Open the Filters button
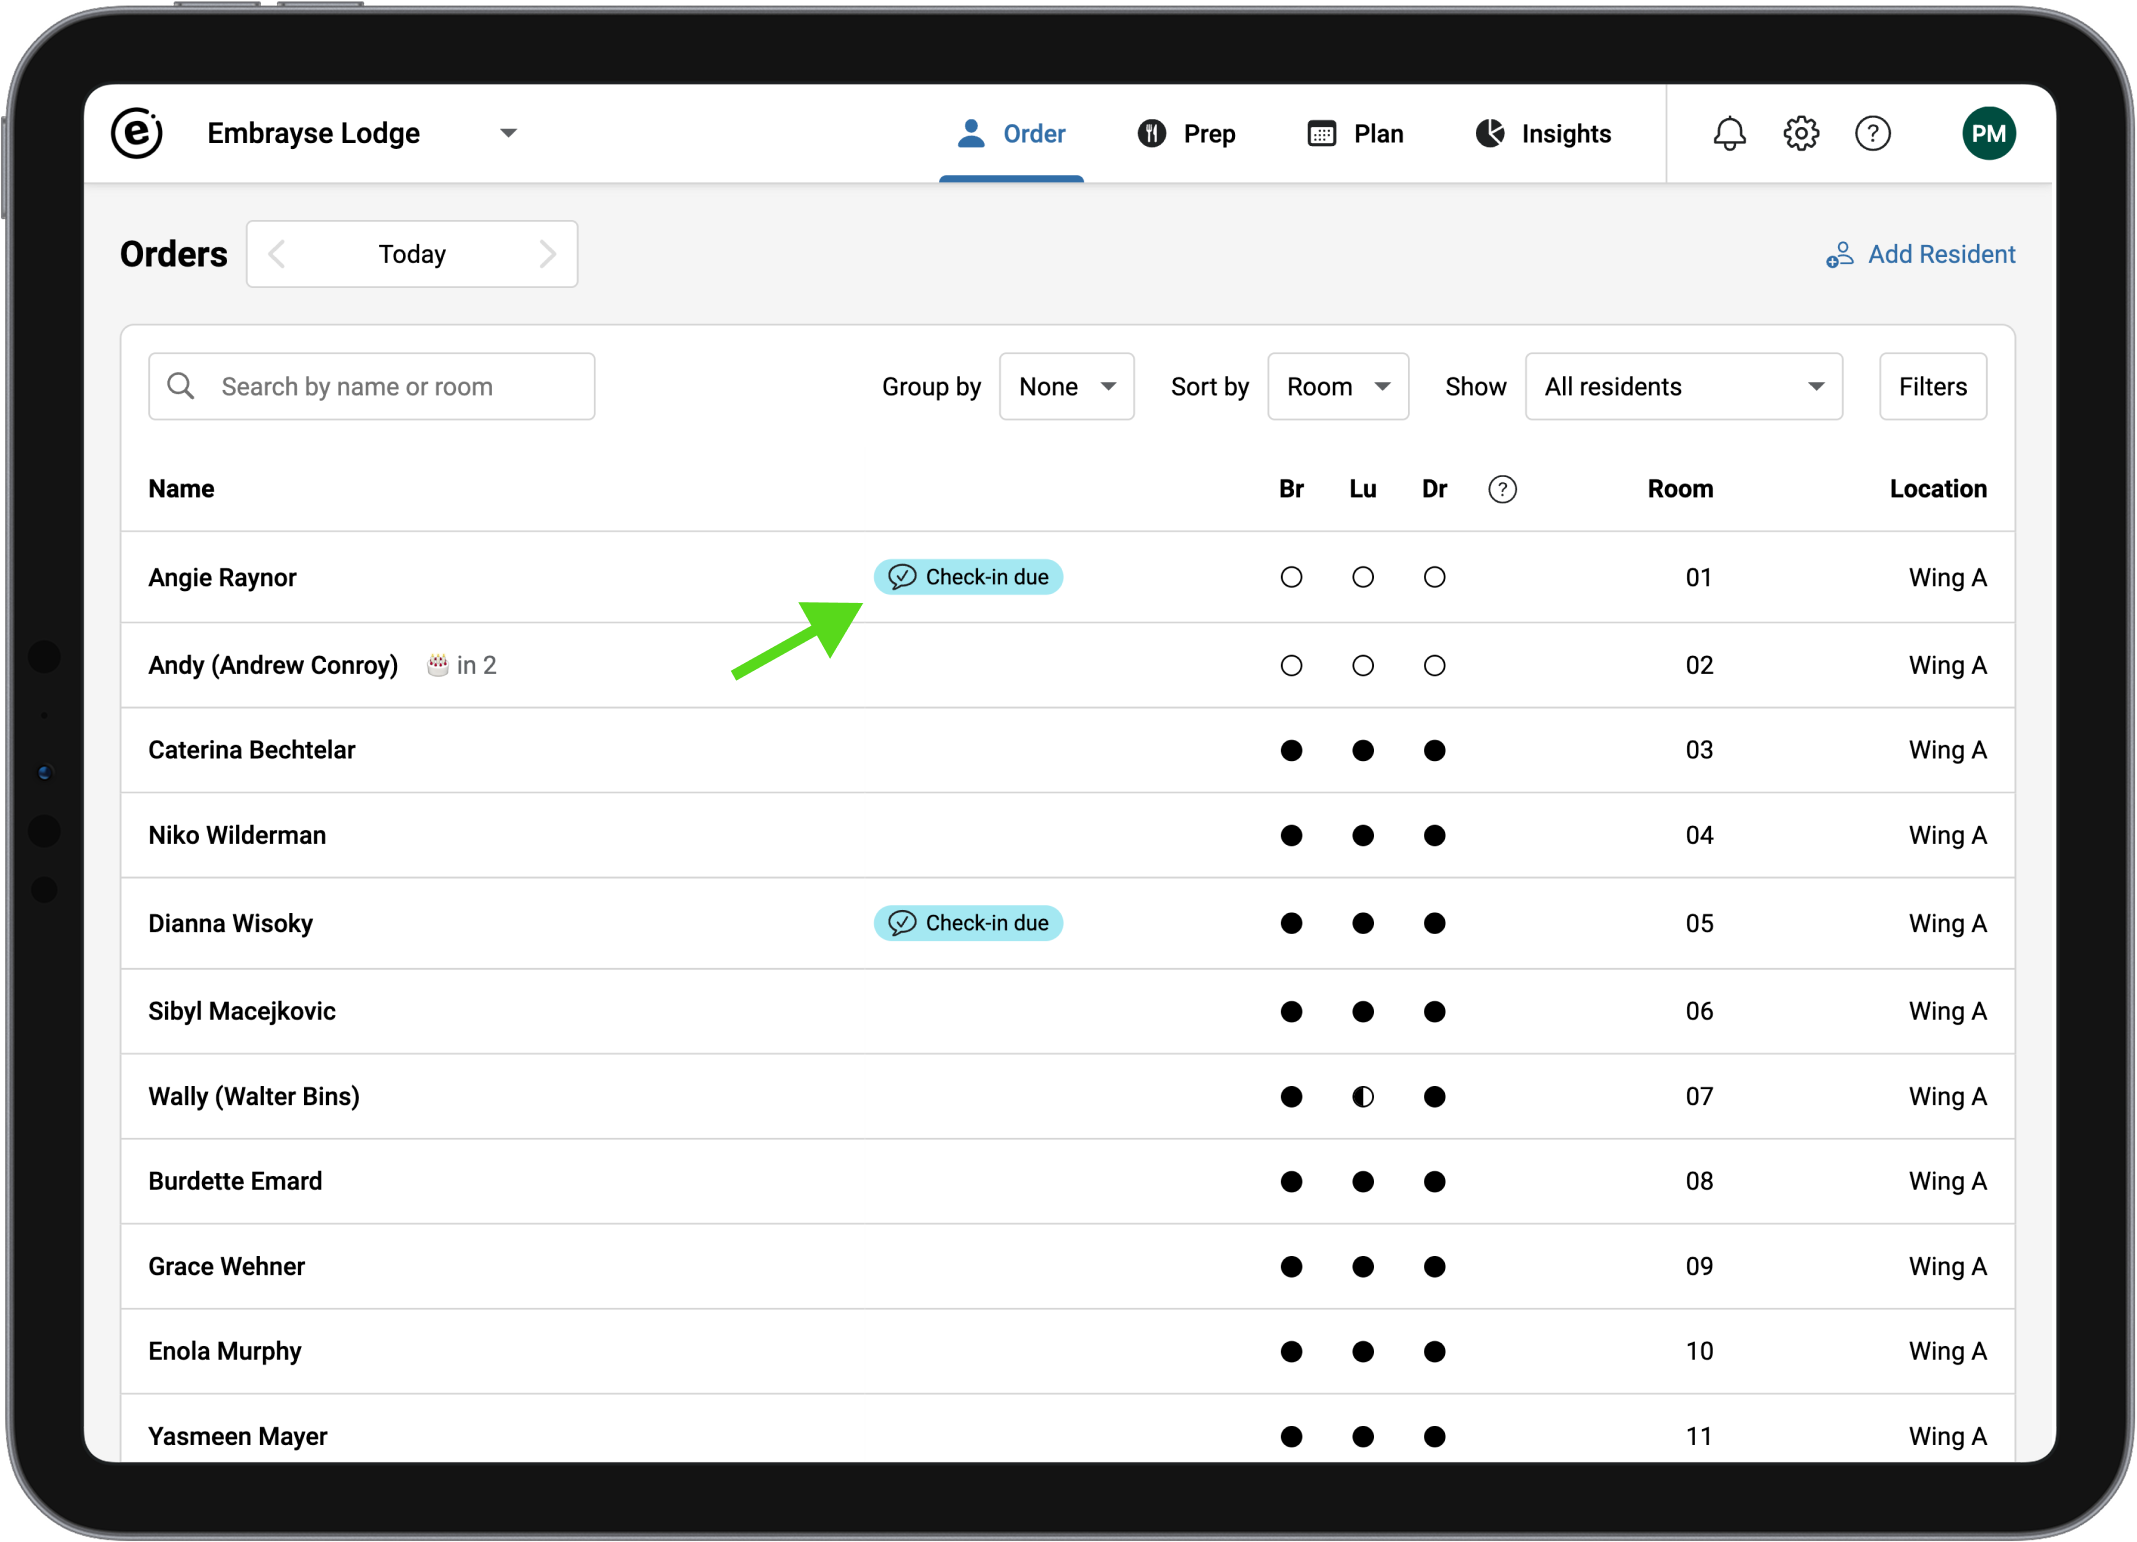The width and height of the screenshot is (2137, 1542). 1932,386
